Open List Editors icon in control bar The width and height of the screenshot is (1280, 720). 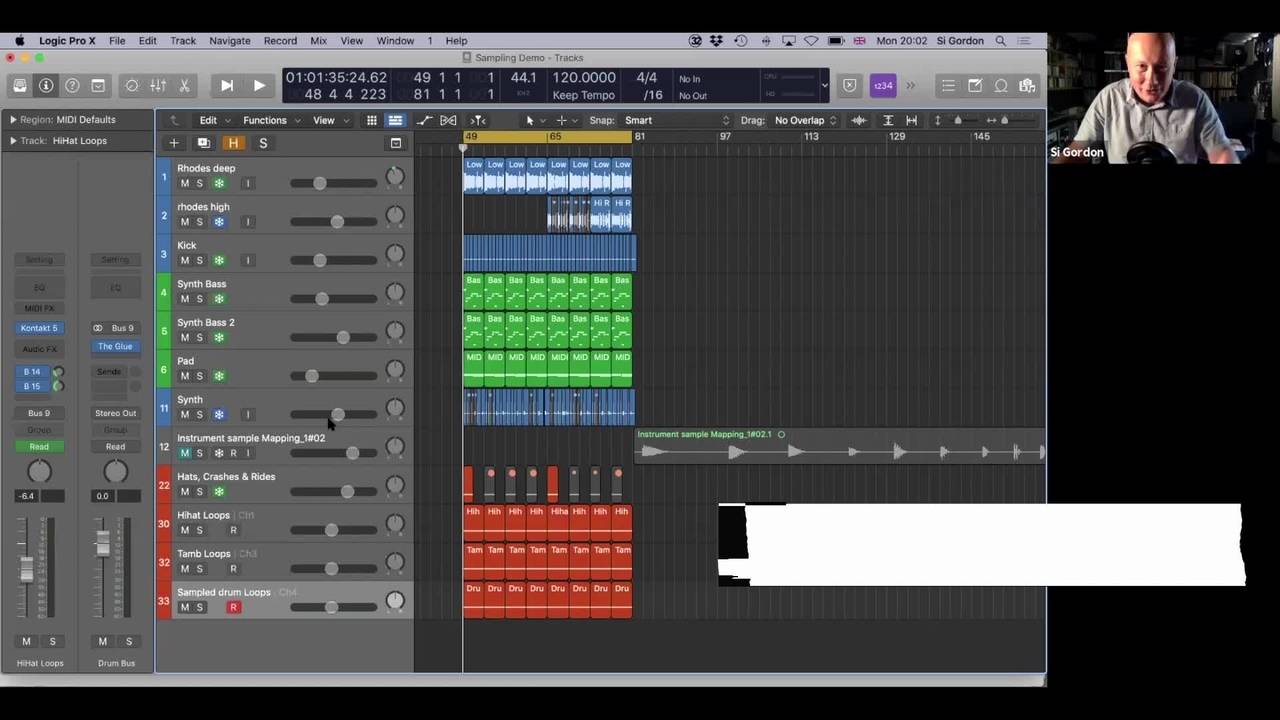point(948,86)
